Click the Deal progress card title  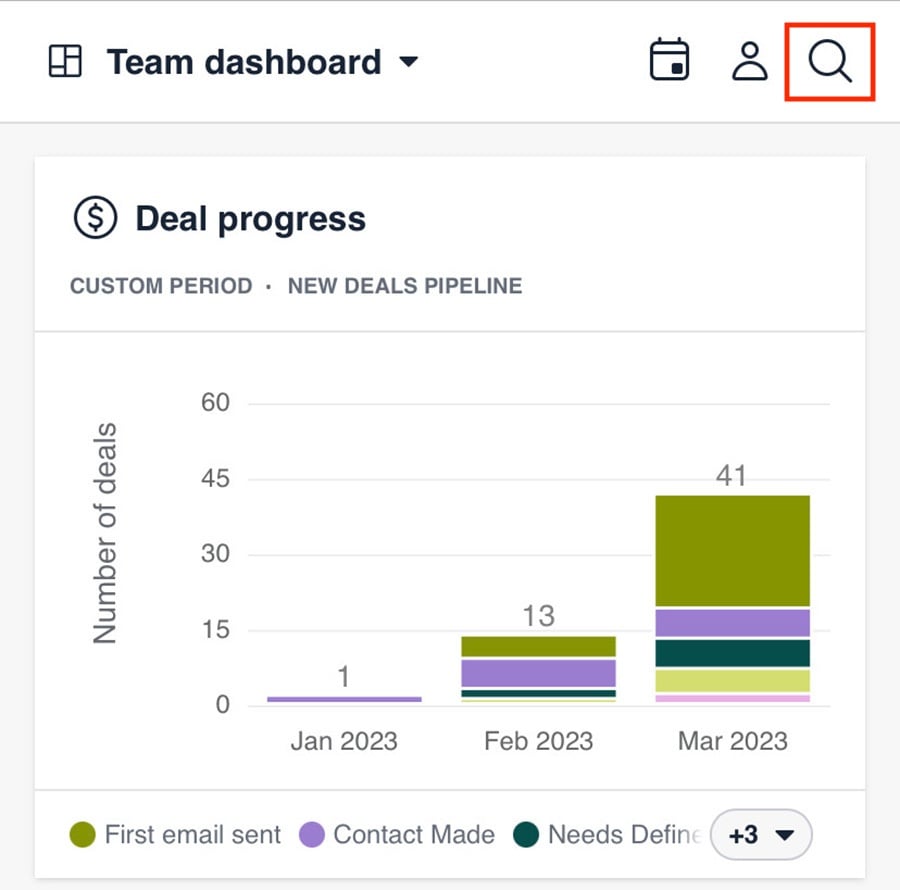tap(251, 218)
